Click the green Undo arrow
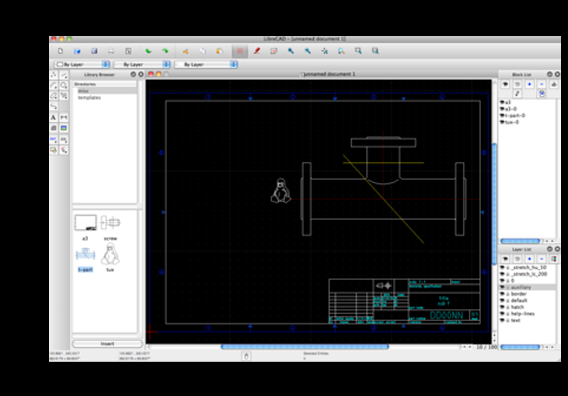The height and width of the screenshot is (396, 568). click(x=149, y=51)
